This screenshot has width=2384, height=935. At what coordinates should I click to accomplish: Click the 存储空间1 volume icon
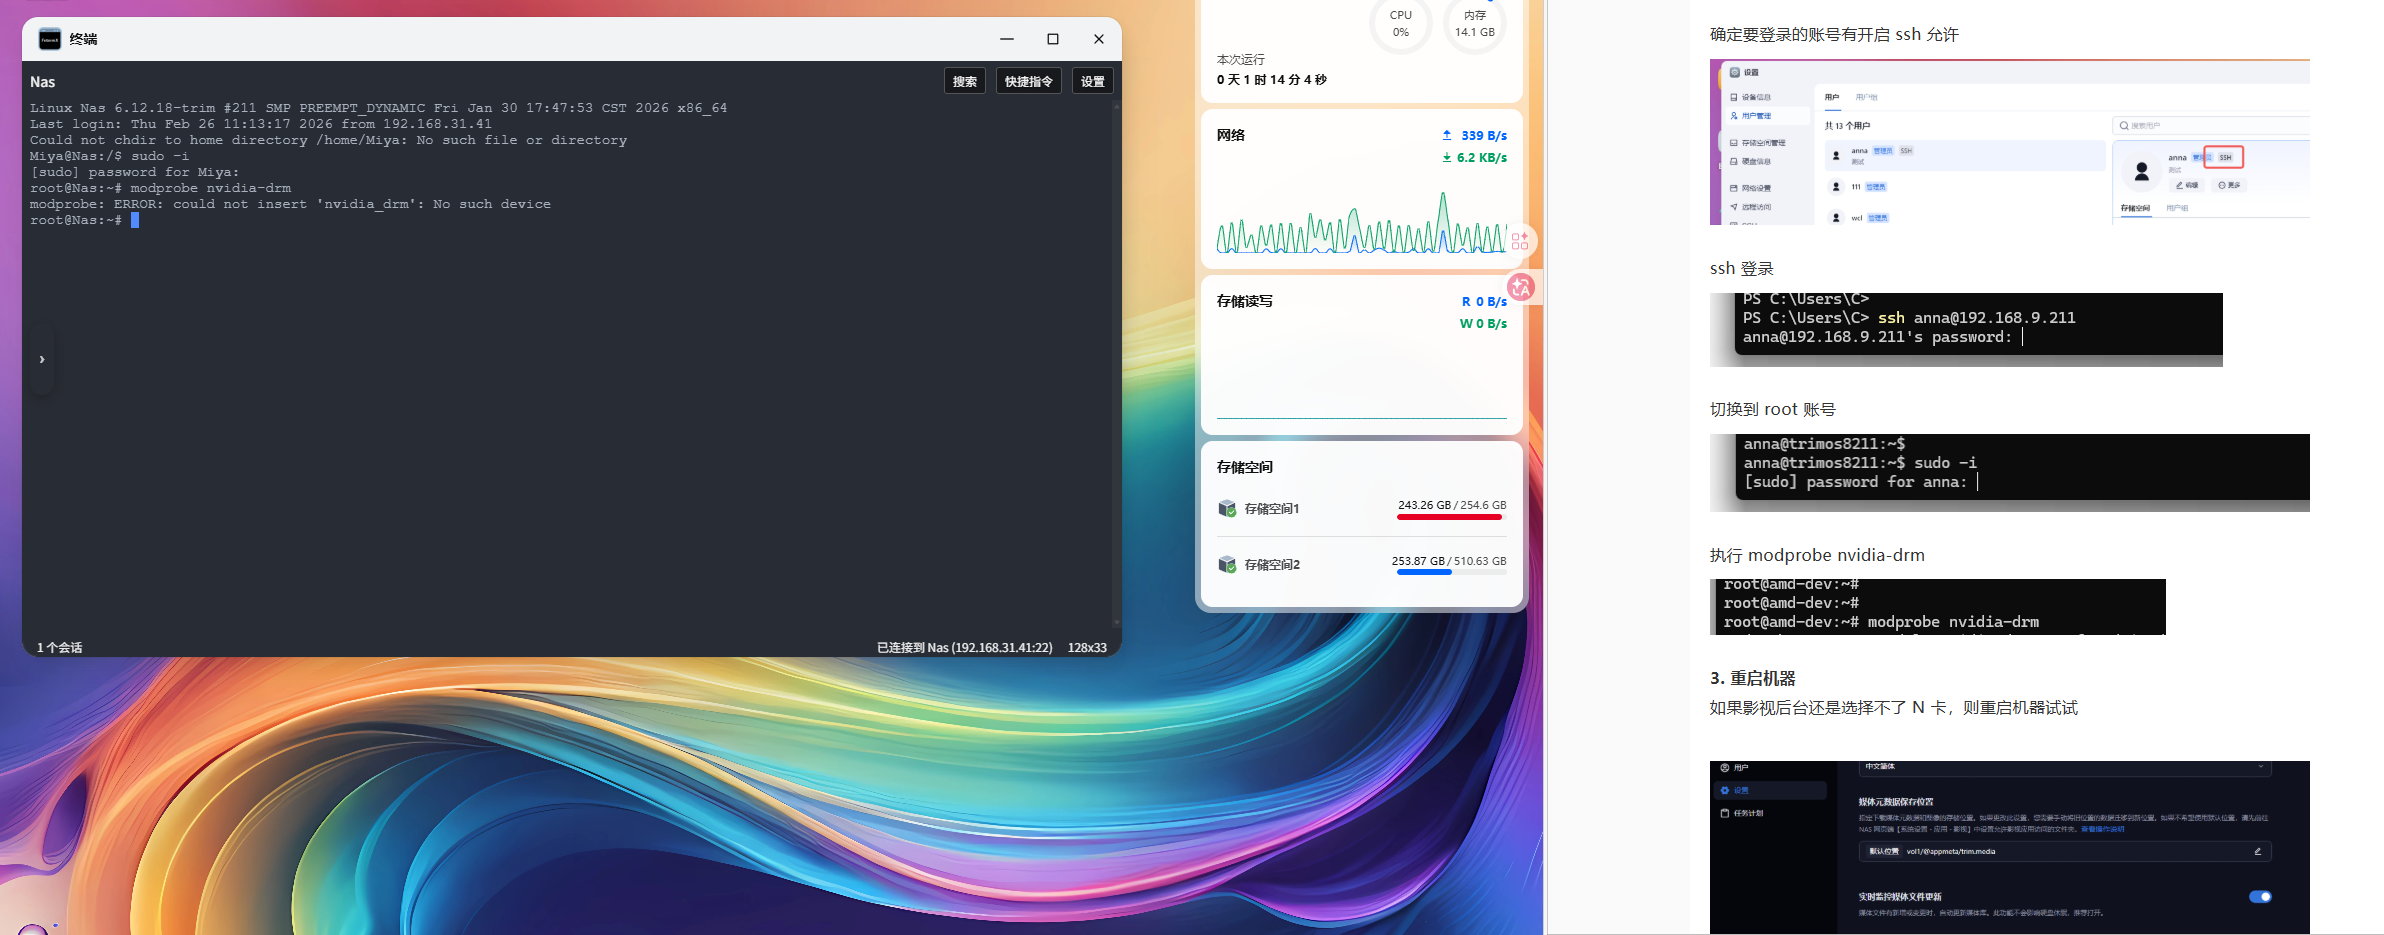(1227, 508)
